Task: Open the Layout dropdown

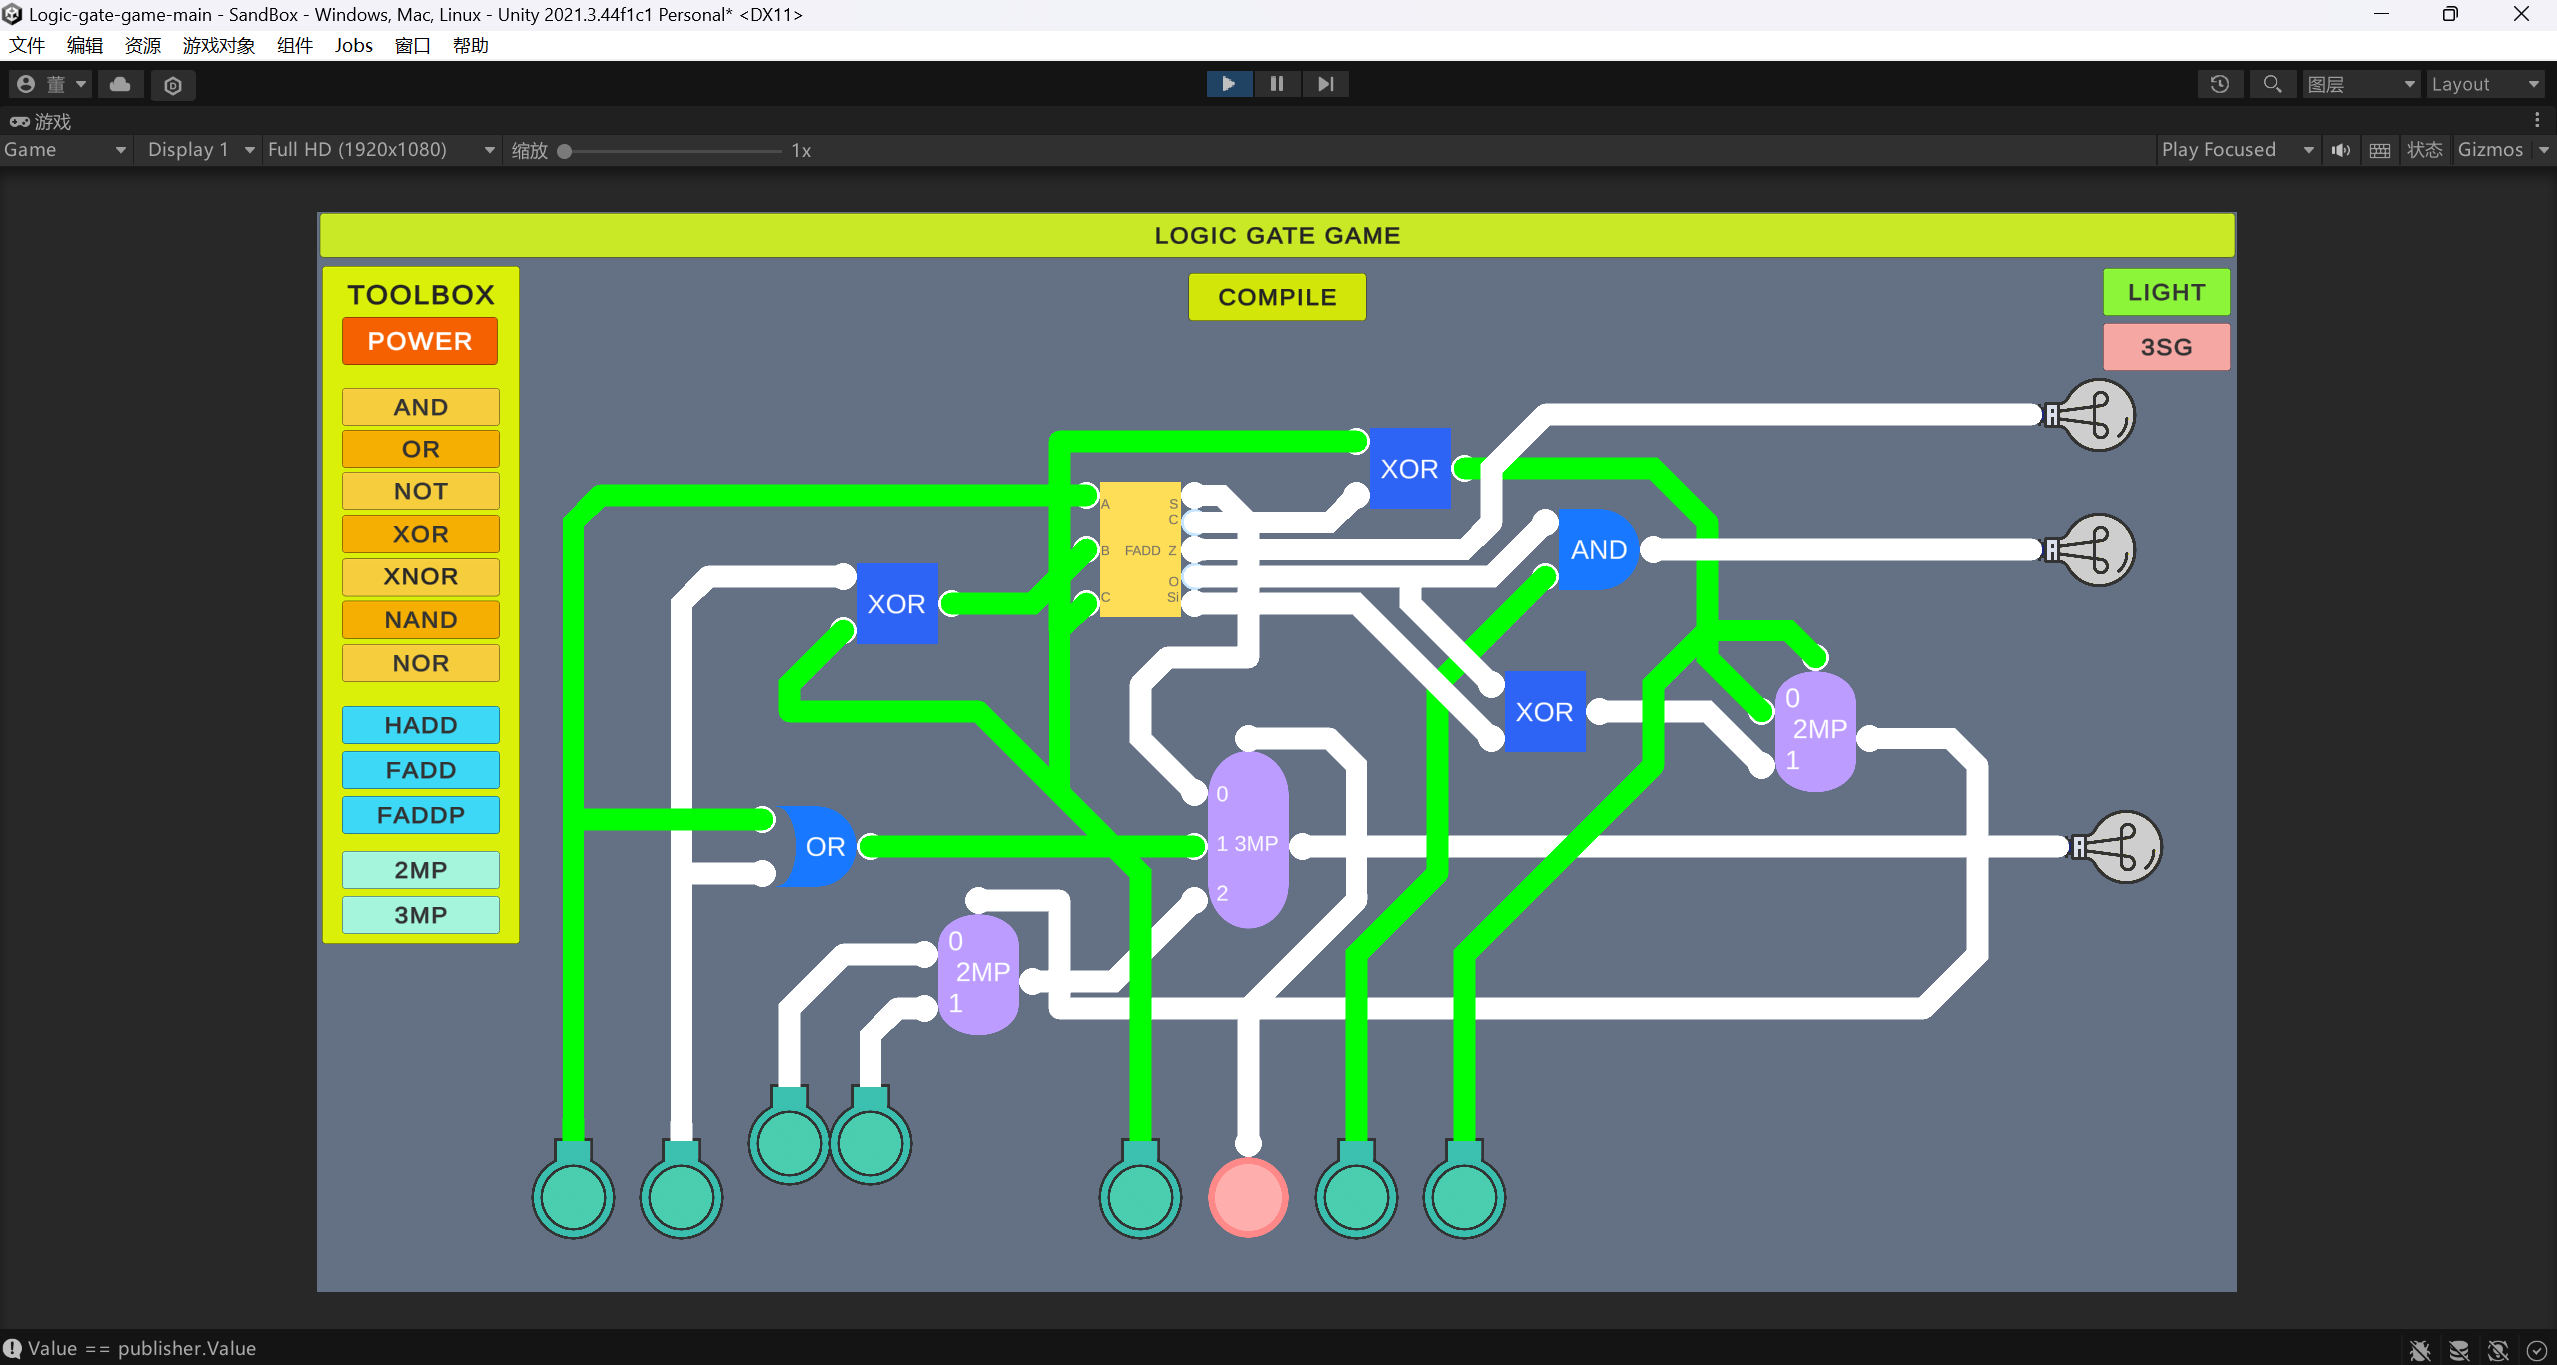Action: pyautogui.click(x=2484, y=84)
